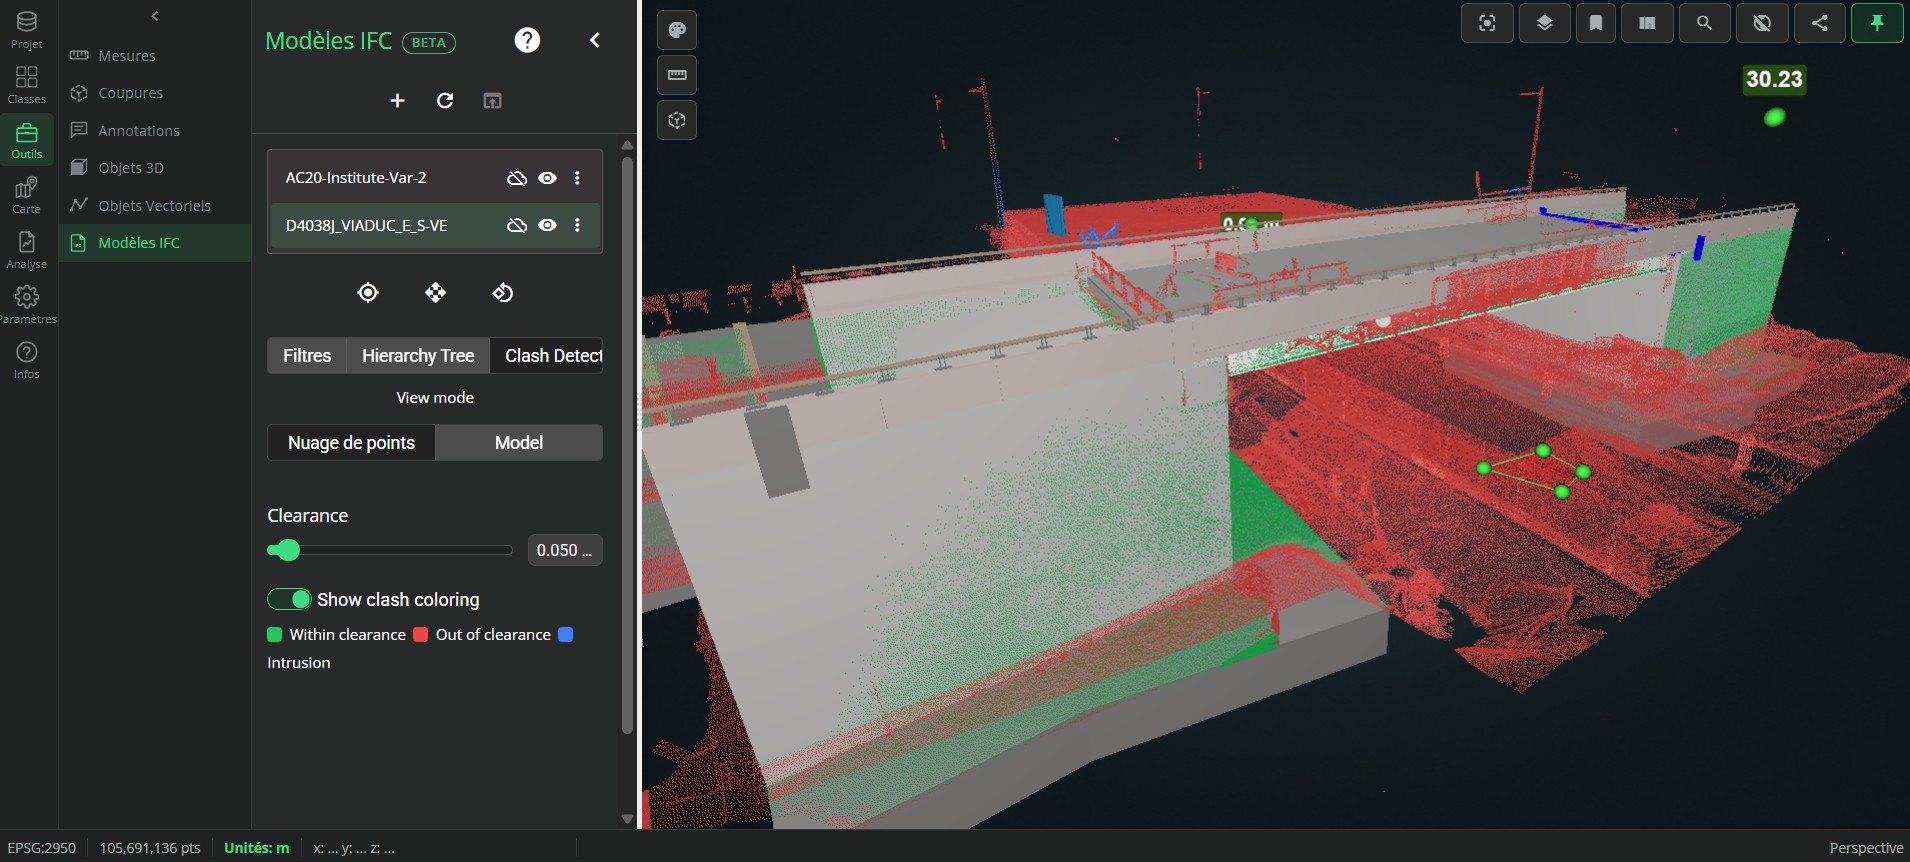Open the search toolbar icon

pos(1704,23)
